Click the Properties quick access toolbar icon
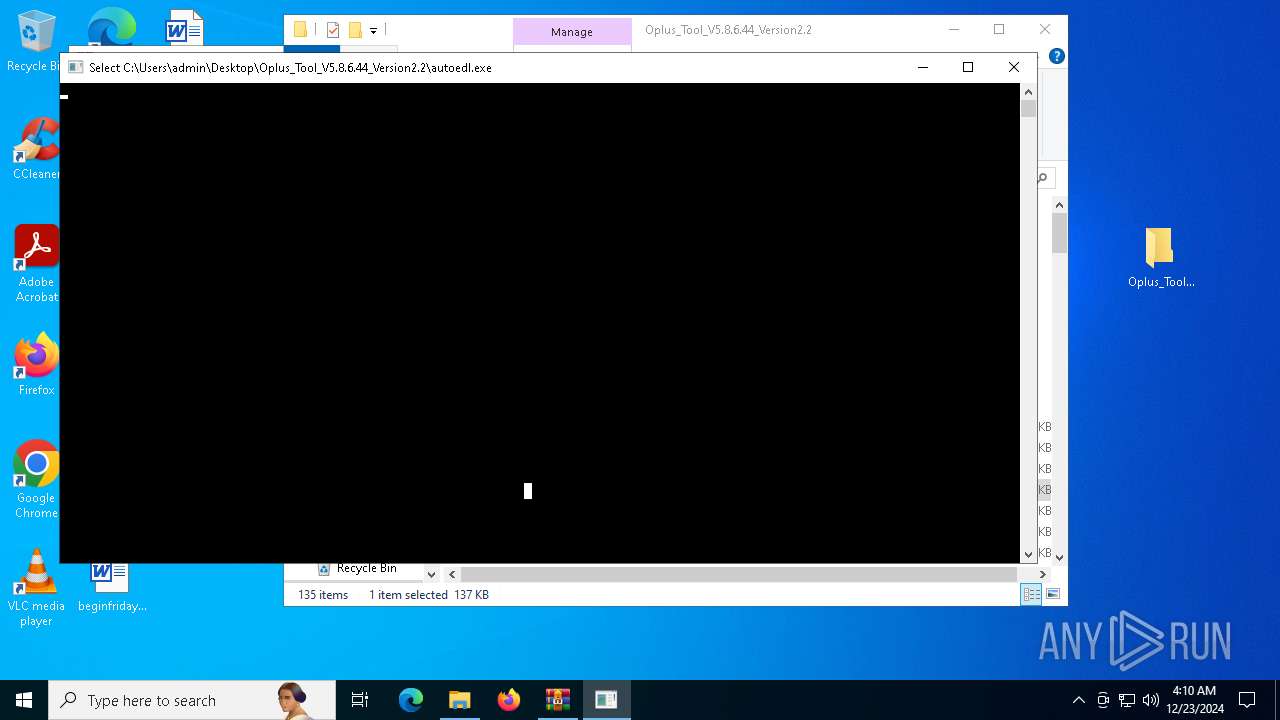This screenshot has height=720, width=1280. pos(333,30)
